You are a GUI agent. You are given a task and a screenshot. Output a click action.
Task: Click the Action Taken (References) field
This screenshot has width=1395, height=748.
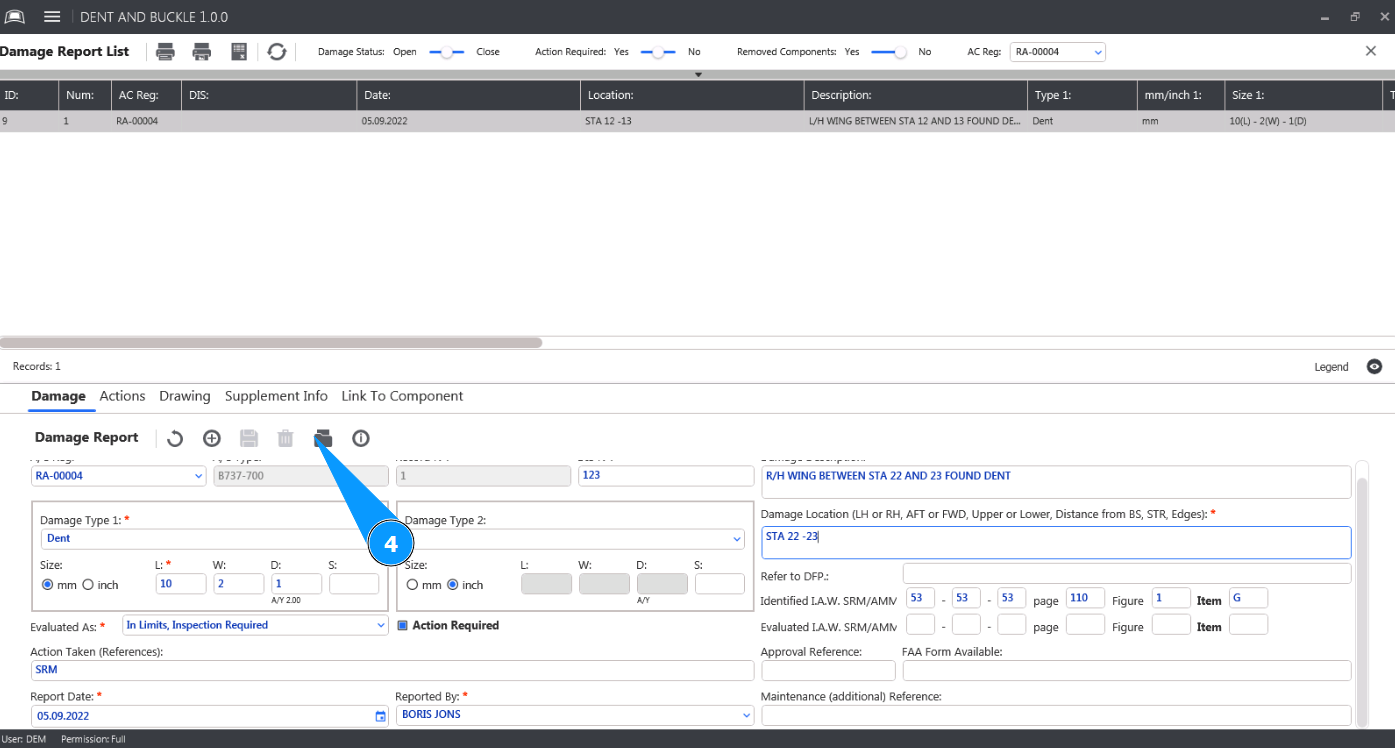tap(390, 670)
